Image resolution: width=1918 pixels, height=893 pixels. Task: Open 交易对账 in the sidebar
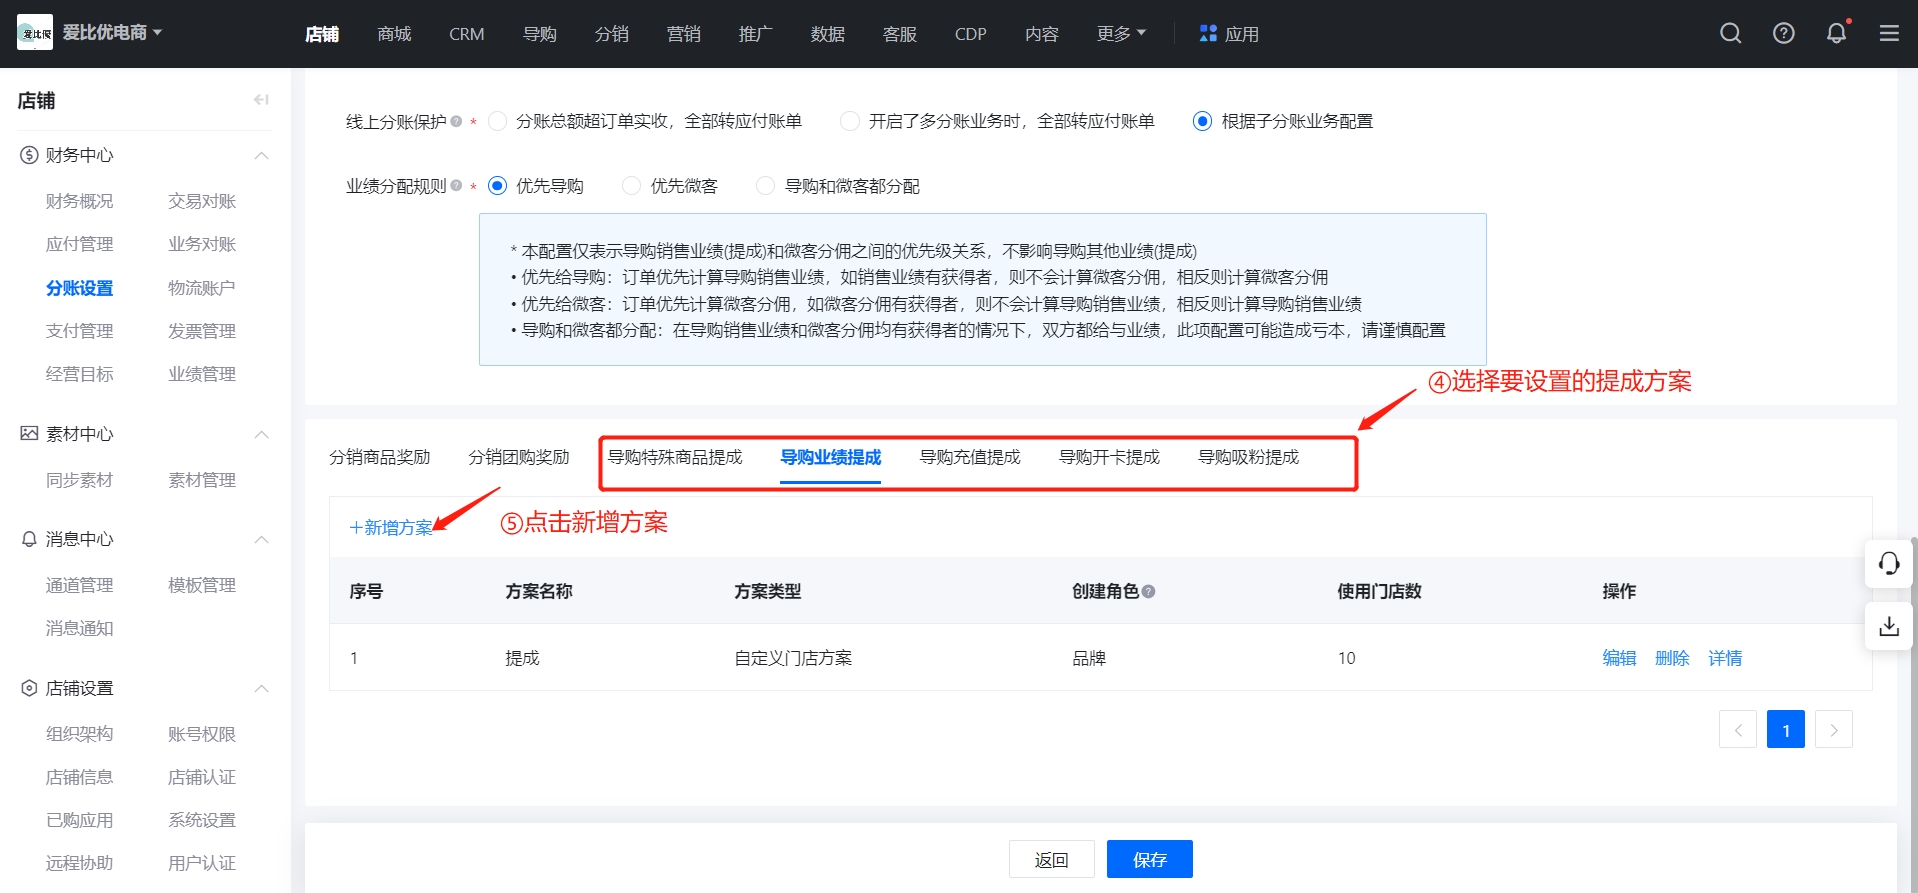pyautogui.click(x=202, y=201)
